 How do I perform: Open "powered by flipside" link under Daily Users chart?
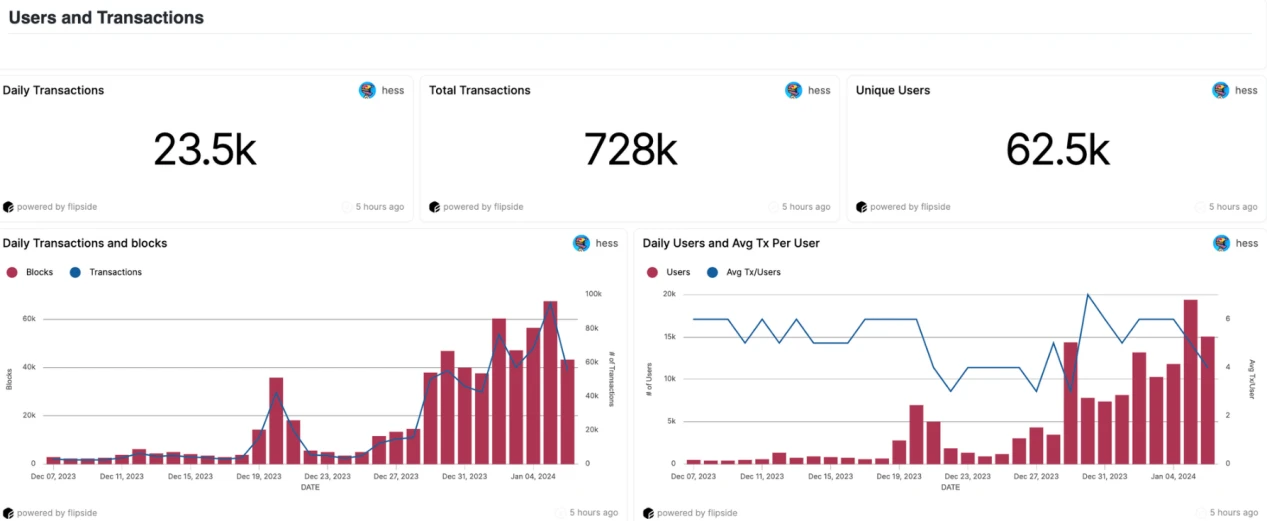[696, 513]
